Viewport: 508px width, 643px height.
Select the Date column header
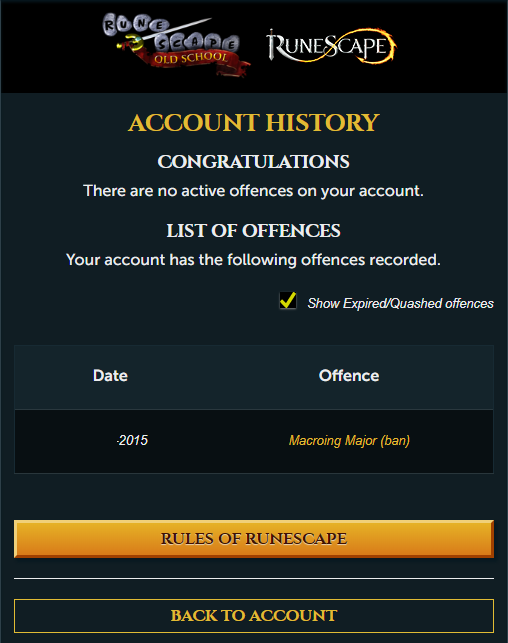(110, 376)
